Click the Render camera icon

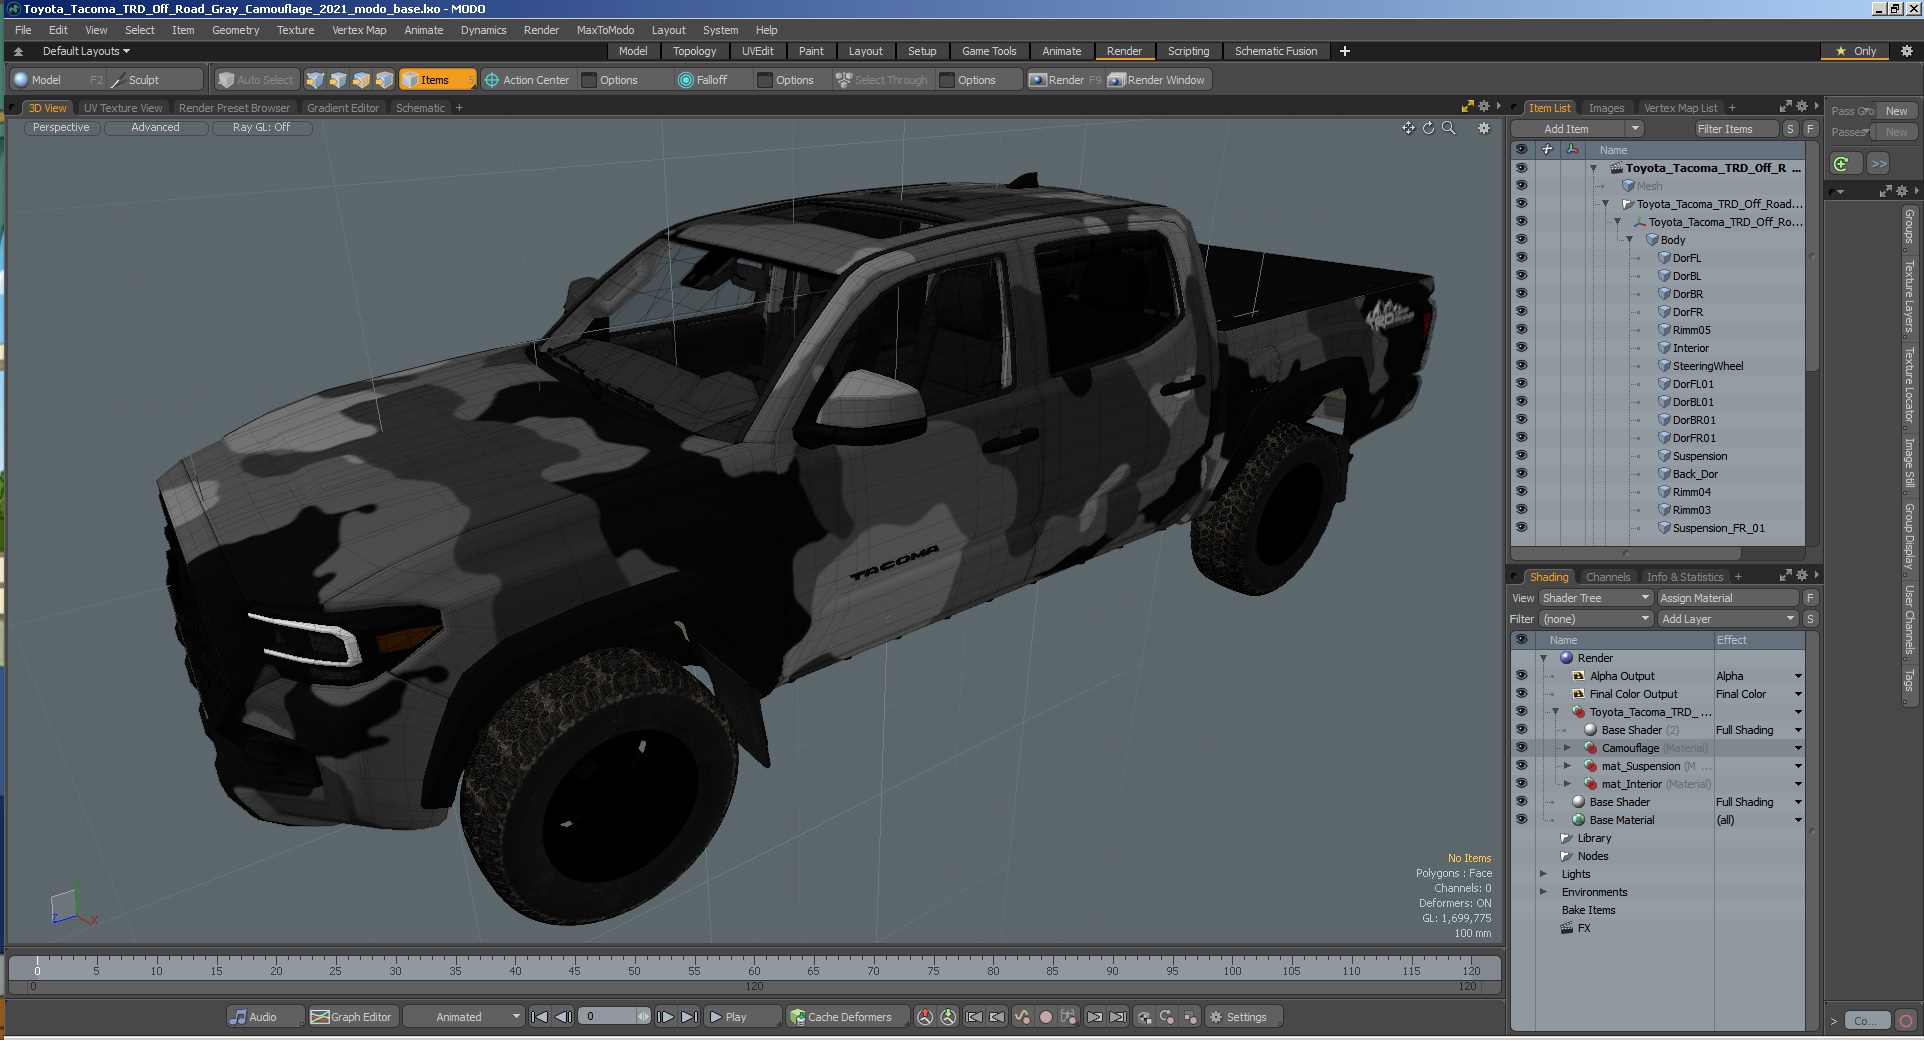[1038, 80]
